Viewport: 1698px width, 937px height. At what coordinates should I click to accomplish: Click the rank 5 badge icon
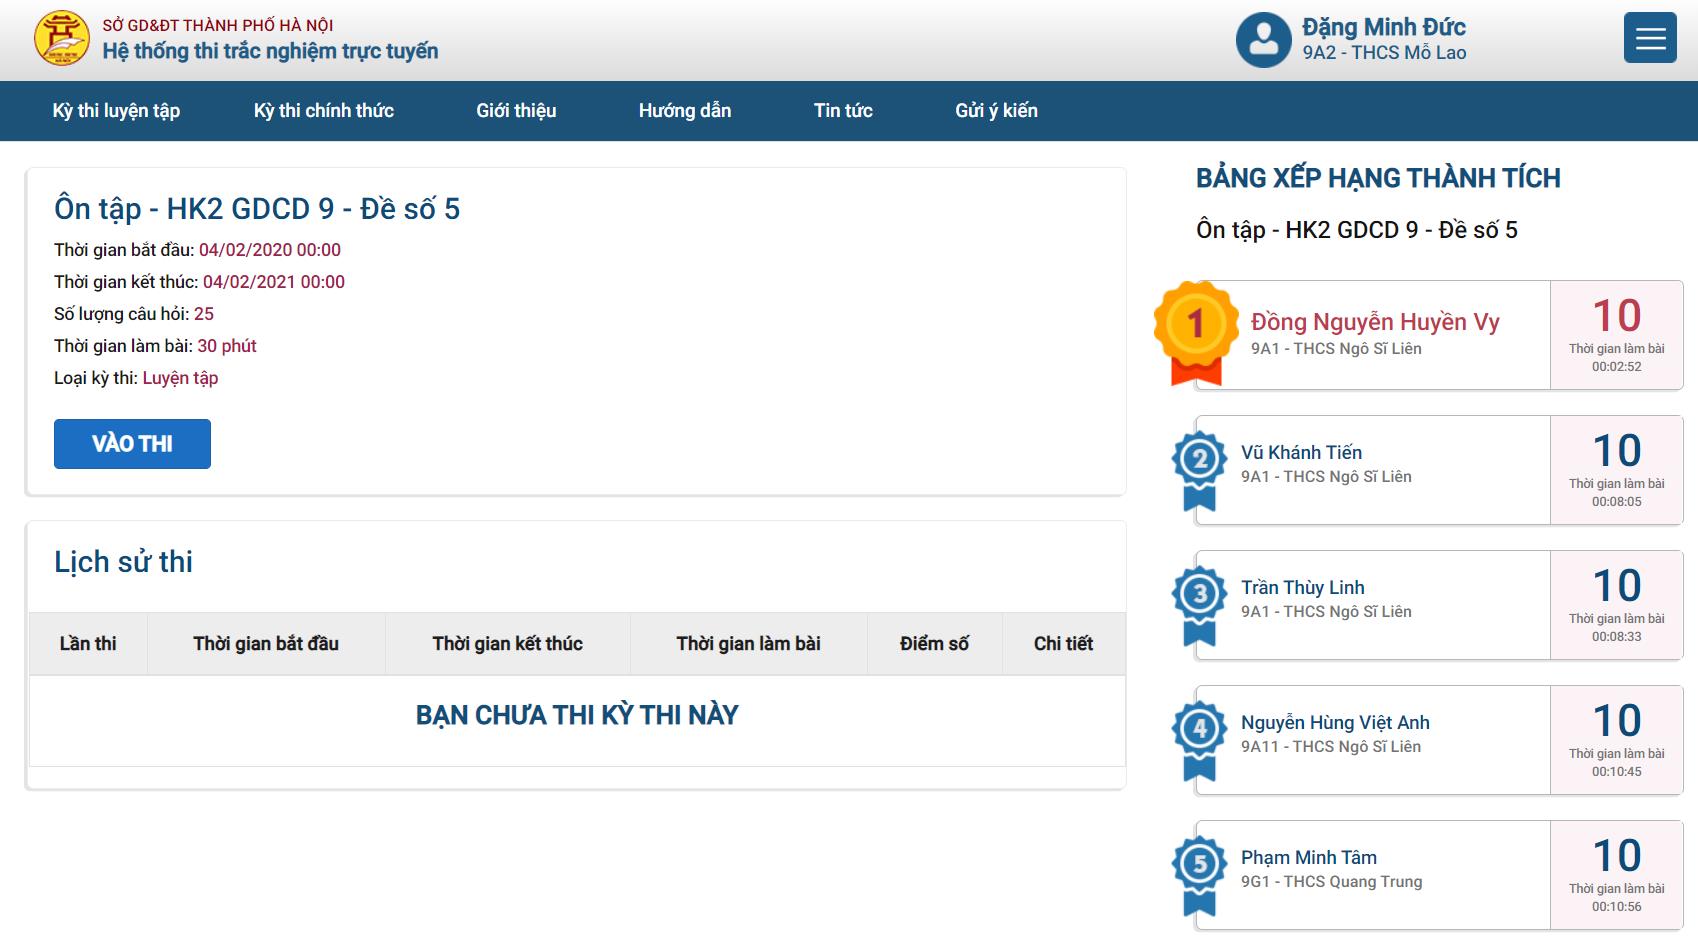tap(1199, 871)
